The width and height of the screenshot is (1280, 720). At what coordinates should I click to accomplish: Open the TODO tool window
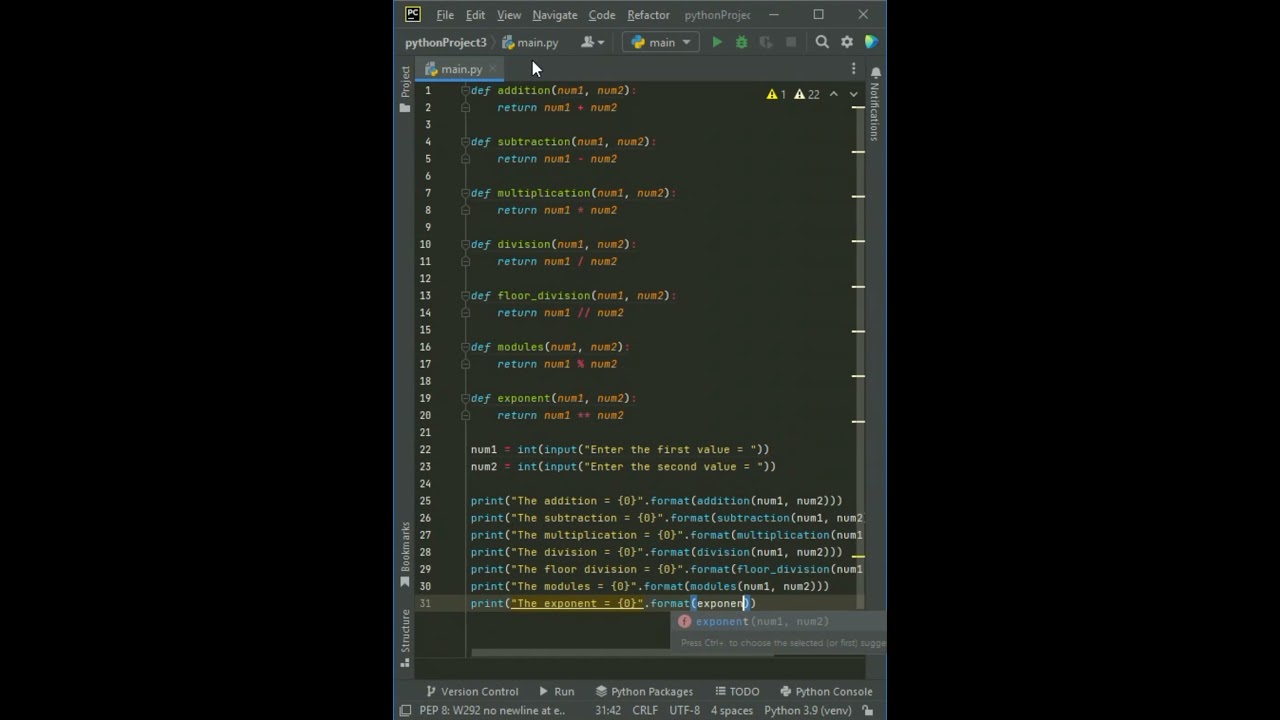(737, 691)
